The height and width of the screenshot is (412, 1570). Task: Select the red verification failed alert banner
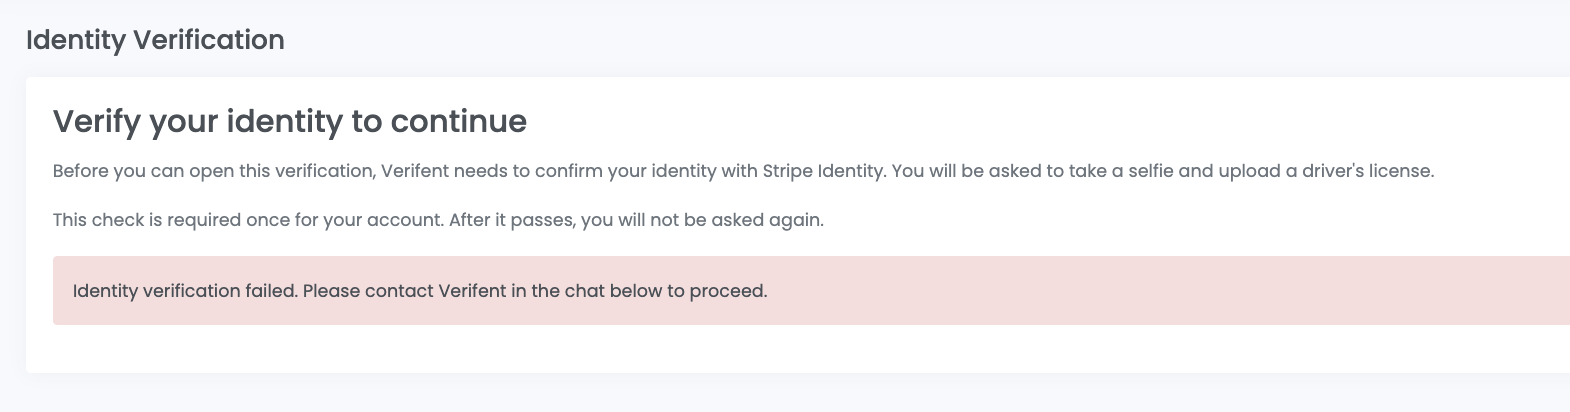[811, 290]
